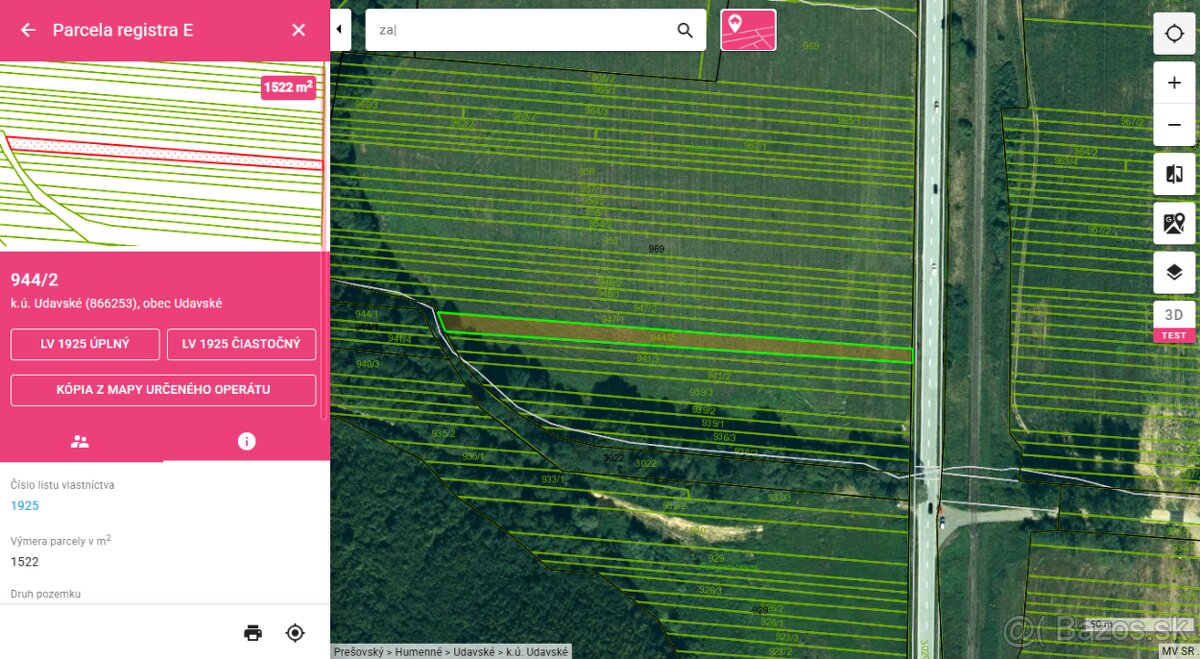Toggle the 3D TEST view
The image size is (1200, 659).
coord(1174,321)
